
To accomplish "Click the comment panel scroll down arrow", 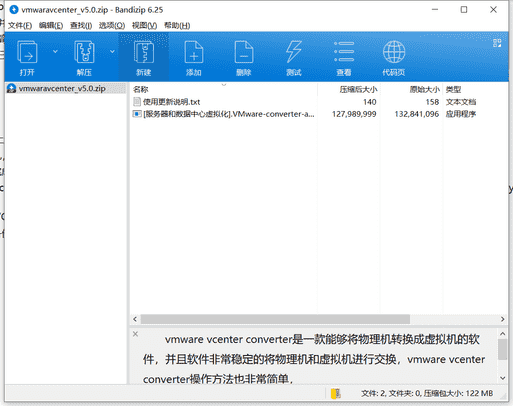I will (502, 378).
